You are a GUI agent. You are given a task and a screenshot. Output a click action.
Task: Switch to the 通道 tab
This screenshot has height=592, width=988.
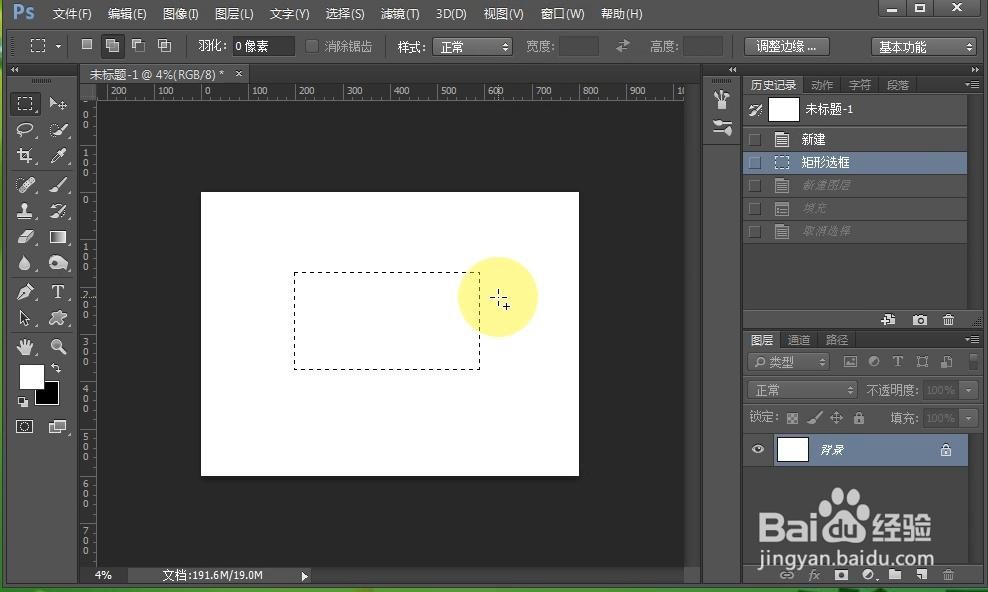[798, 339]
